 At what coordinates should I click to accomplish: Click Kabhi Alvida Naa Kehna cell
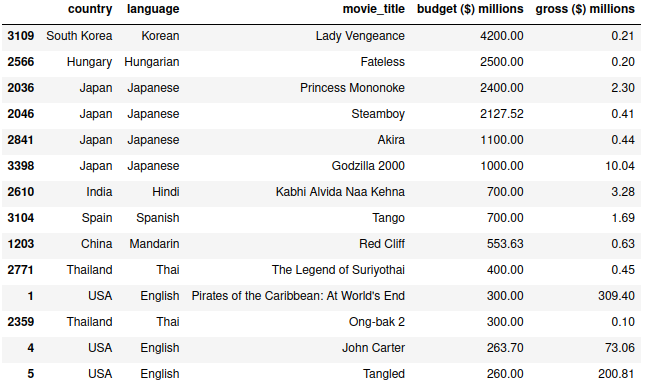click(340, 192)
